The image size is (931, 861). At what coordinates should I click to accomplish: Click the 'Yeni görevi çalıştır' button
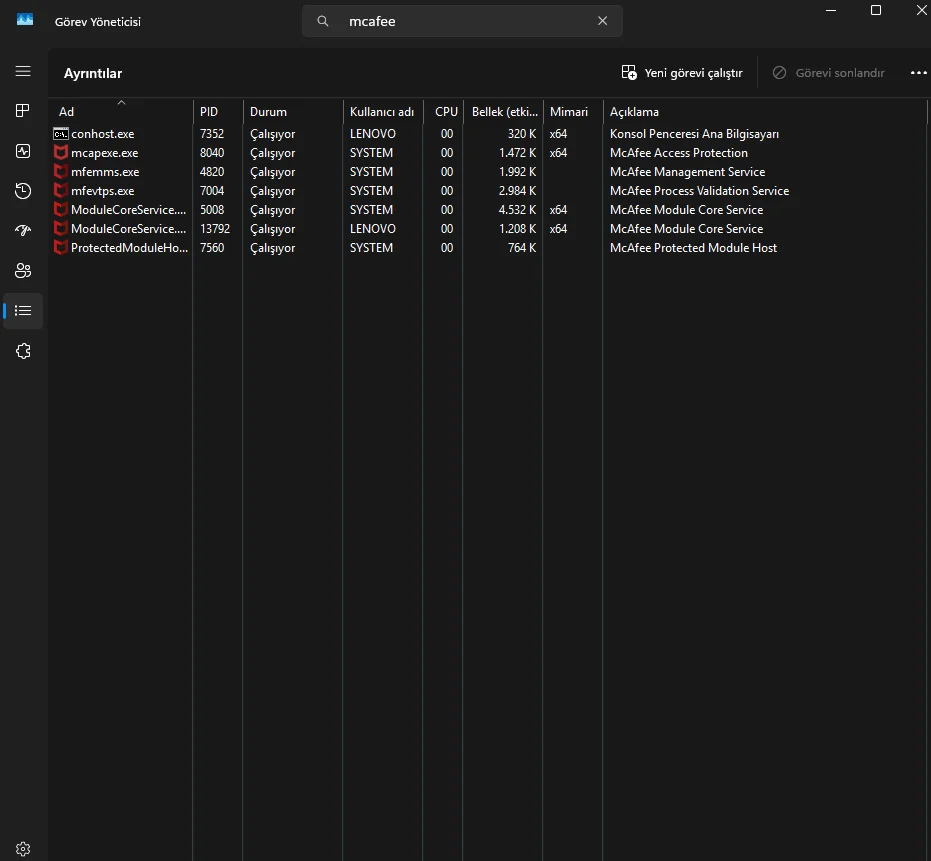point(682,73)
